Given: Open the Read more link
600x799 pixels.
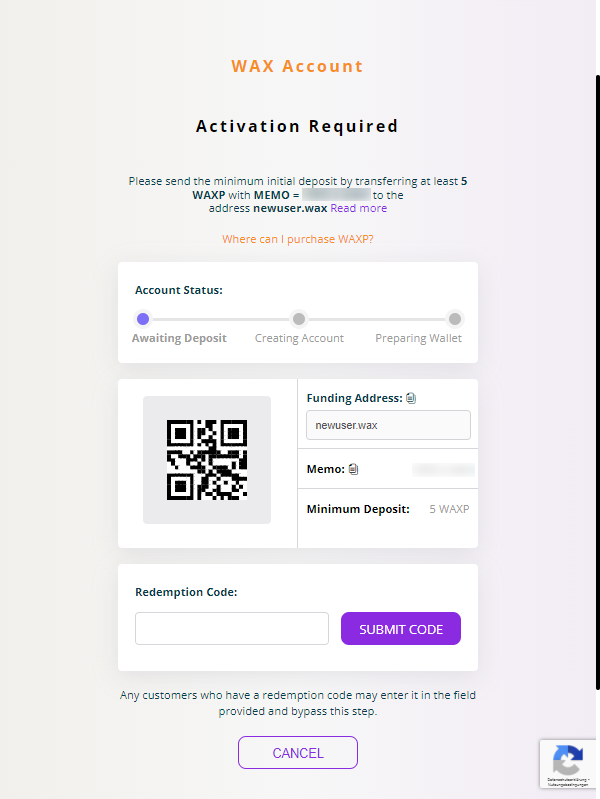Looking at the screenshot, I should (x=359, y=208).
